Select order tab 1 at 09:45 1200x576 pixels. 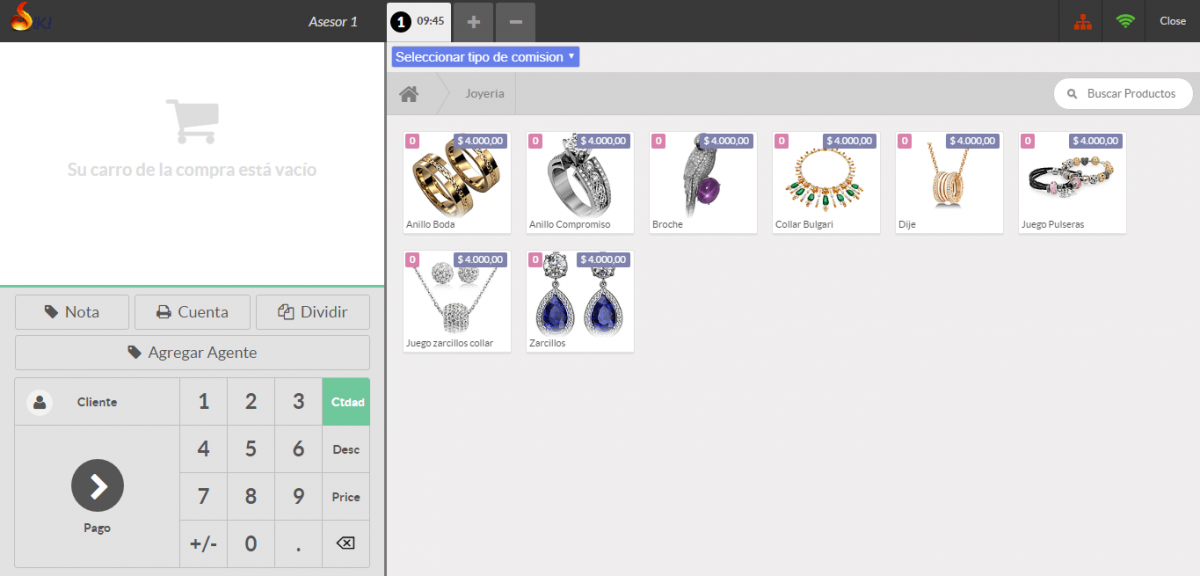coord(419,21)
